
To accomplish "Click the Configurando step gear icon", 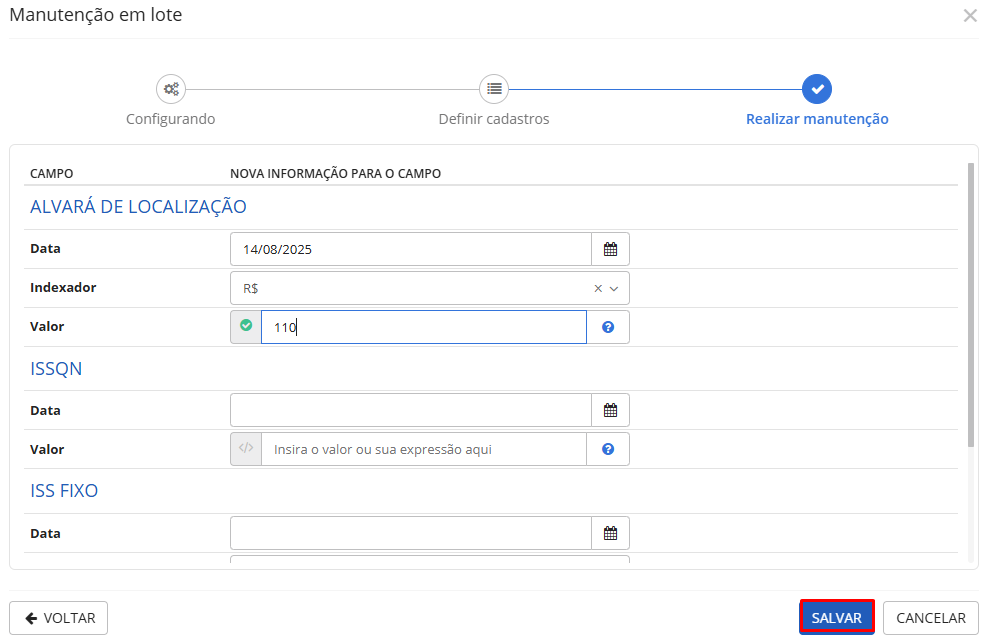I will [171, 89].
